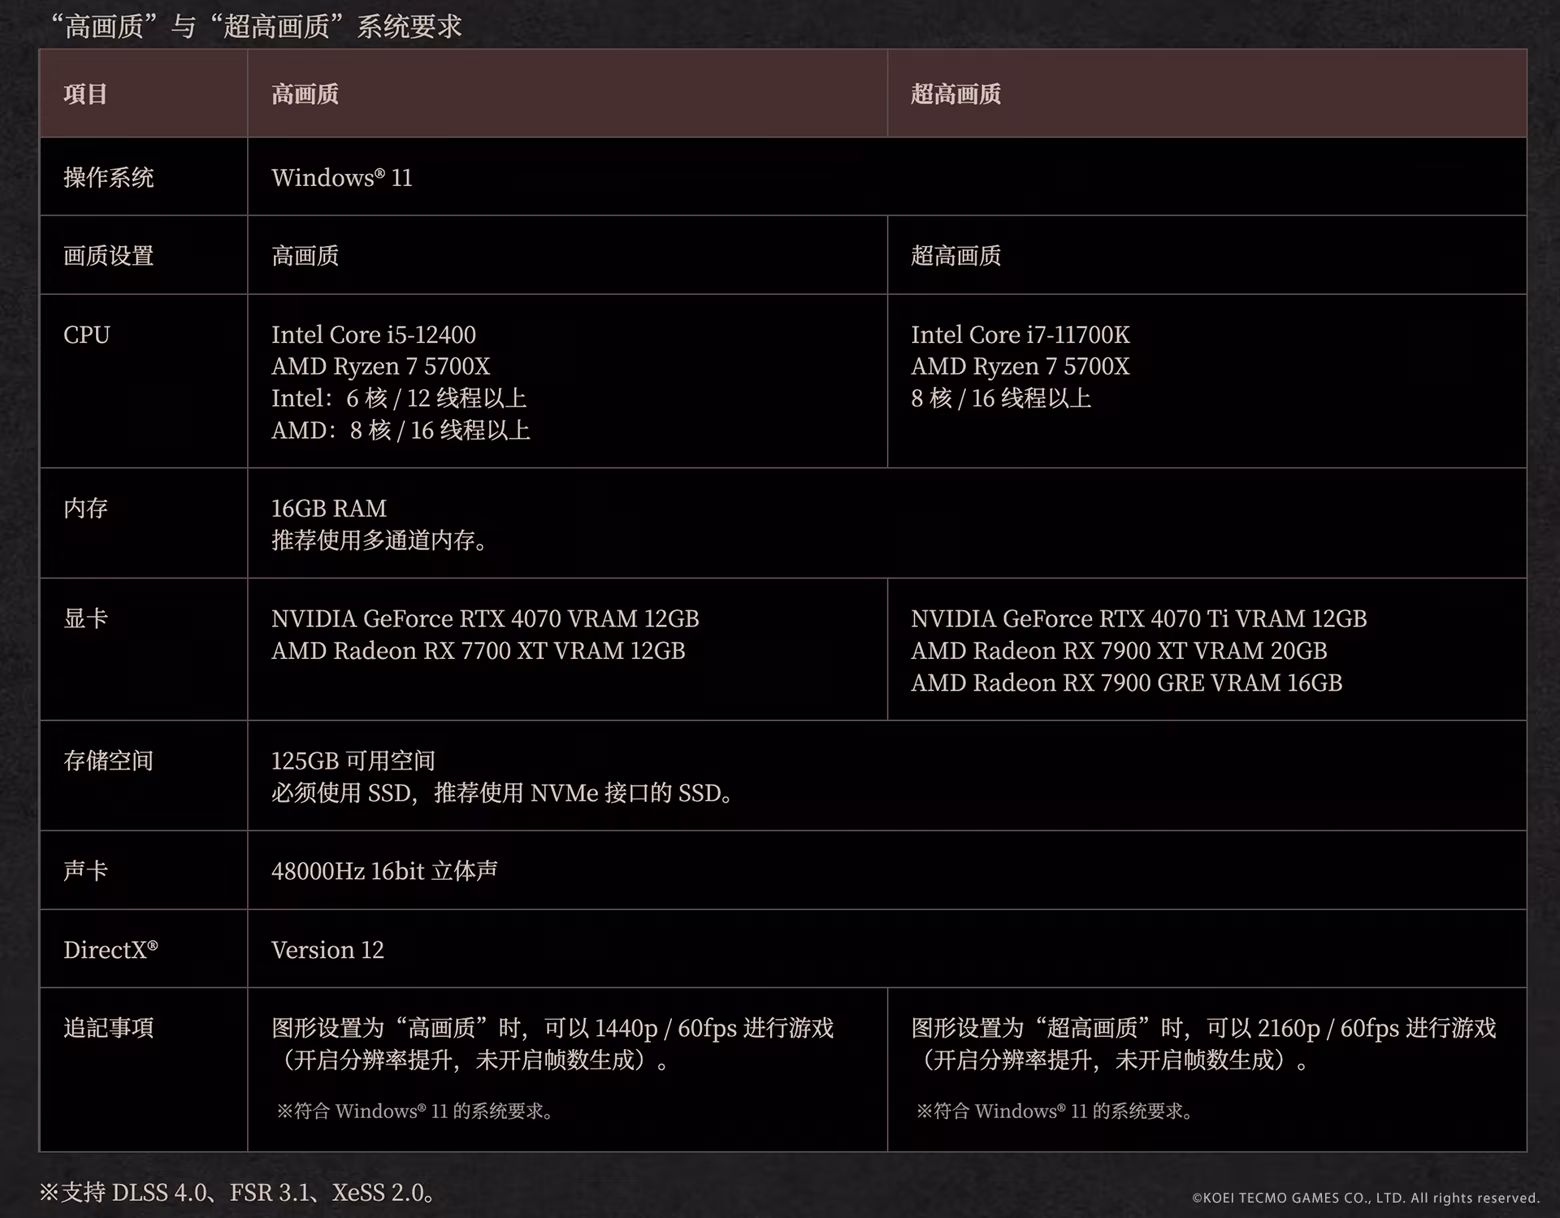Click the 内存 row label
This screenshot has height=1218, width=1560.
pos(84,509)
